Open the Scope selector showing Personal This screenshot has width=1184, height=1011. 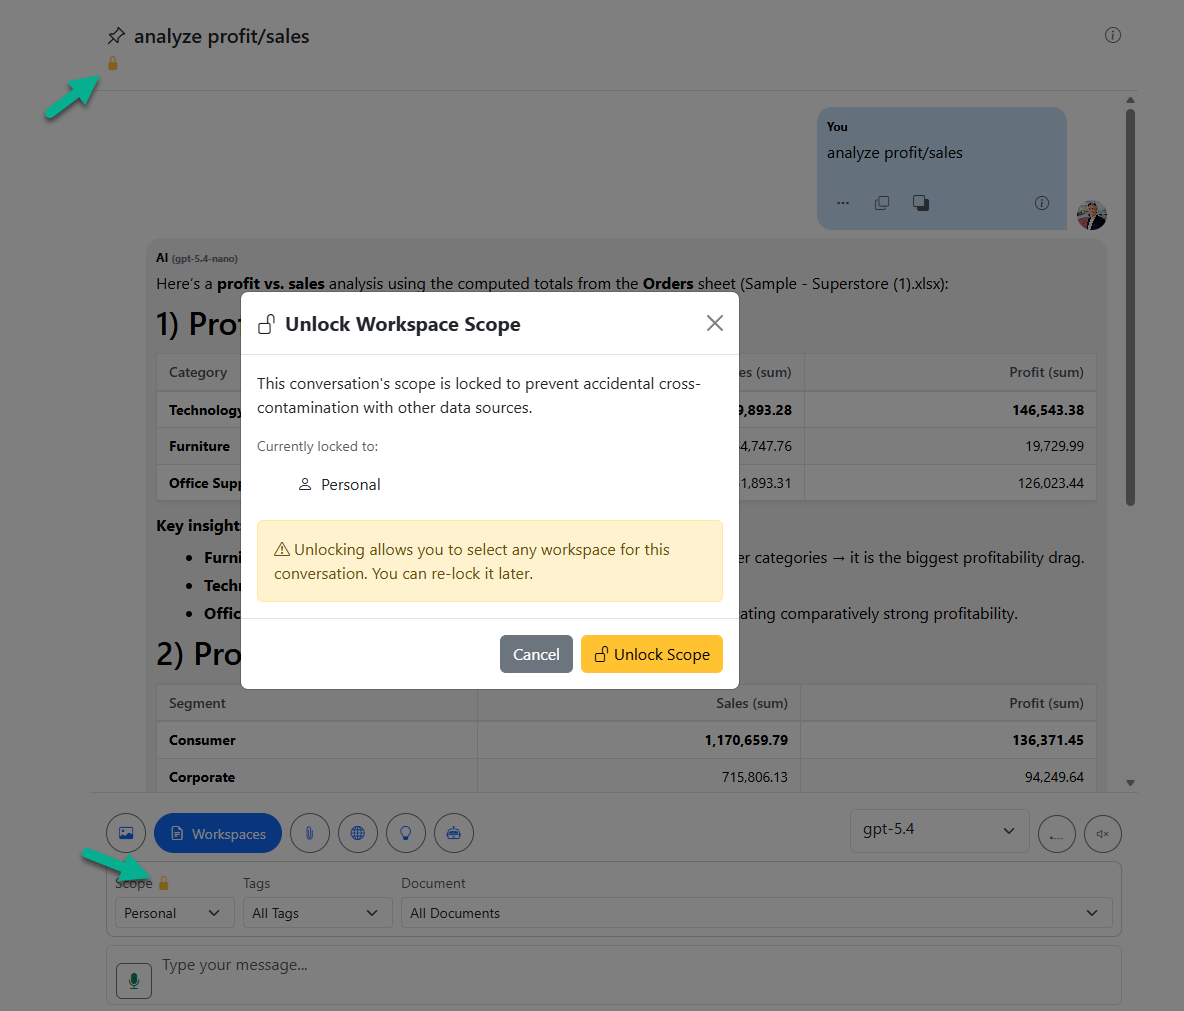tap(174, 912)
